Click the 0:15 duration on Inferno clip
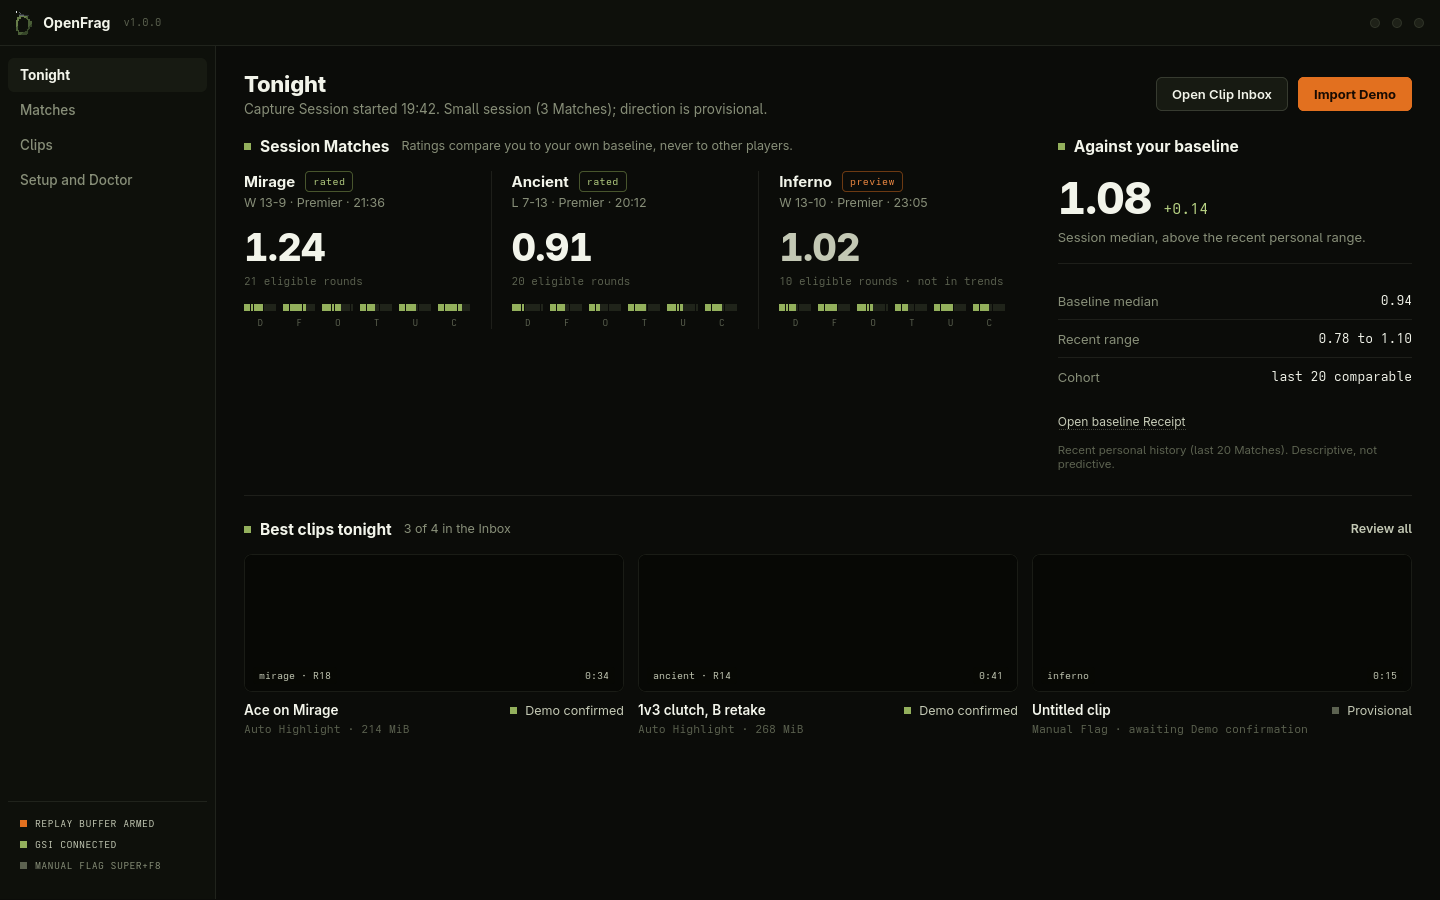 pyautogui.click(x=1385, y=676)
